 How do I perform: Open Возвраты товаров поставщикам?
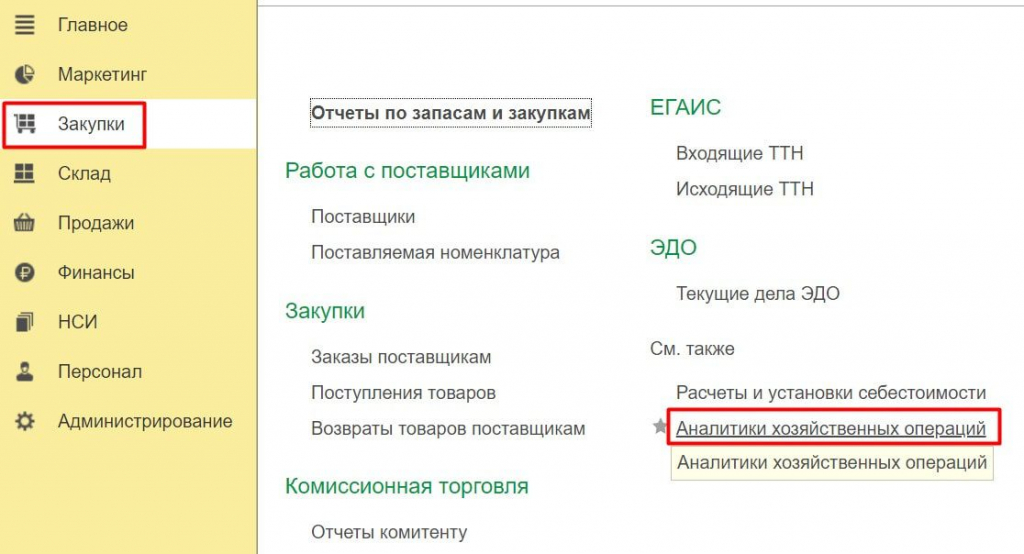[x=448, y=429]
